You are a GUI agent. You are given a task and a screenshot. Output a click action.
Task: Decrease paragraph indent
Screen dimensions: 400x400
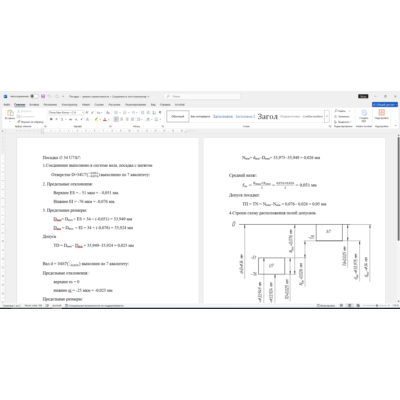click(142, 113)
